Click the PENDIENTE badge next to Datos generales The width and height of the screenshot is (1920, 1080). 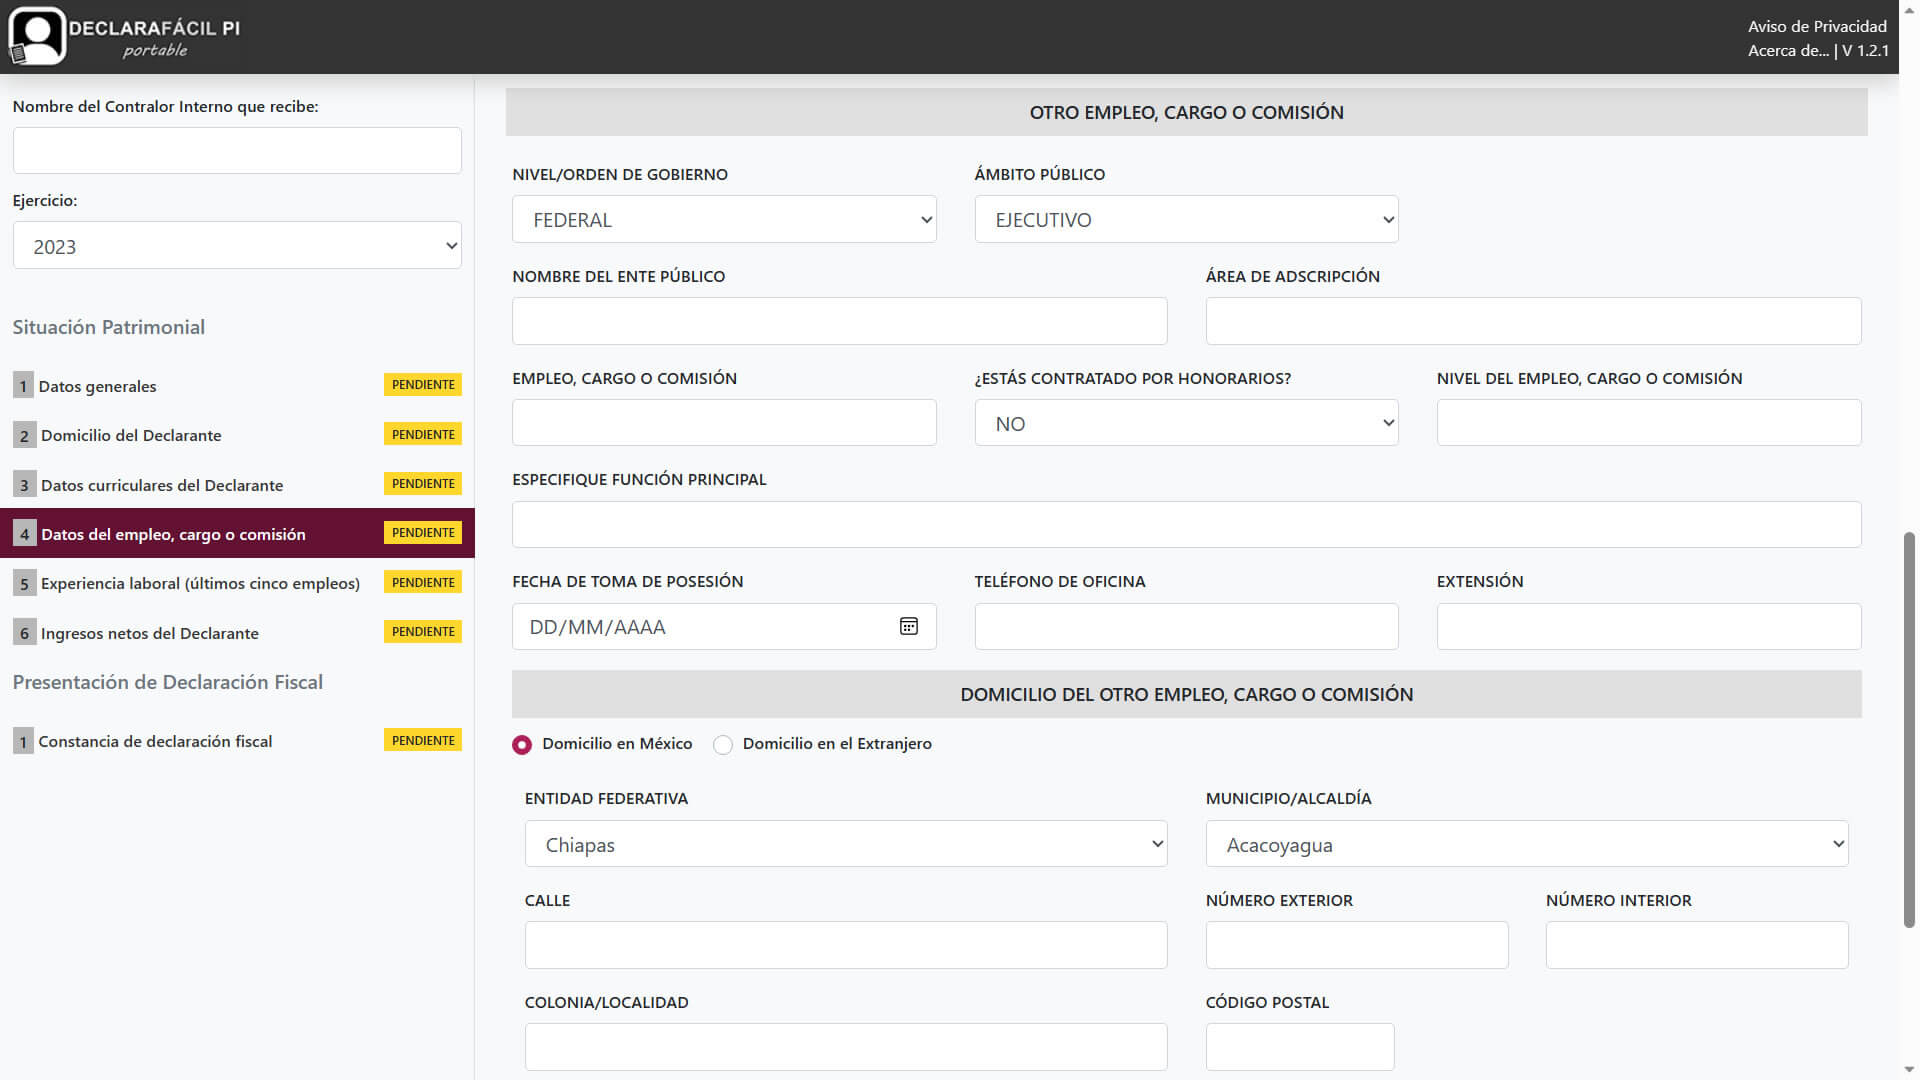point(423,385)
